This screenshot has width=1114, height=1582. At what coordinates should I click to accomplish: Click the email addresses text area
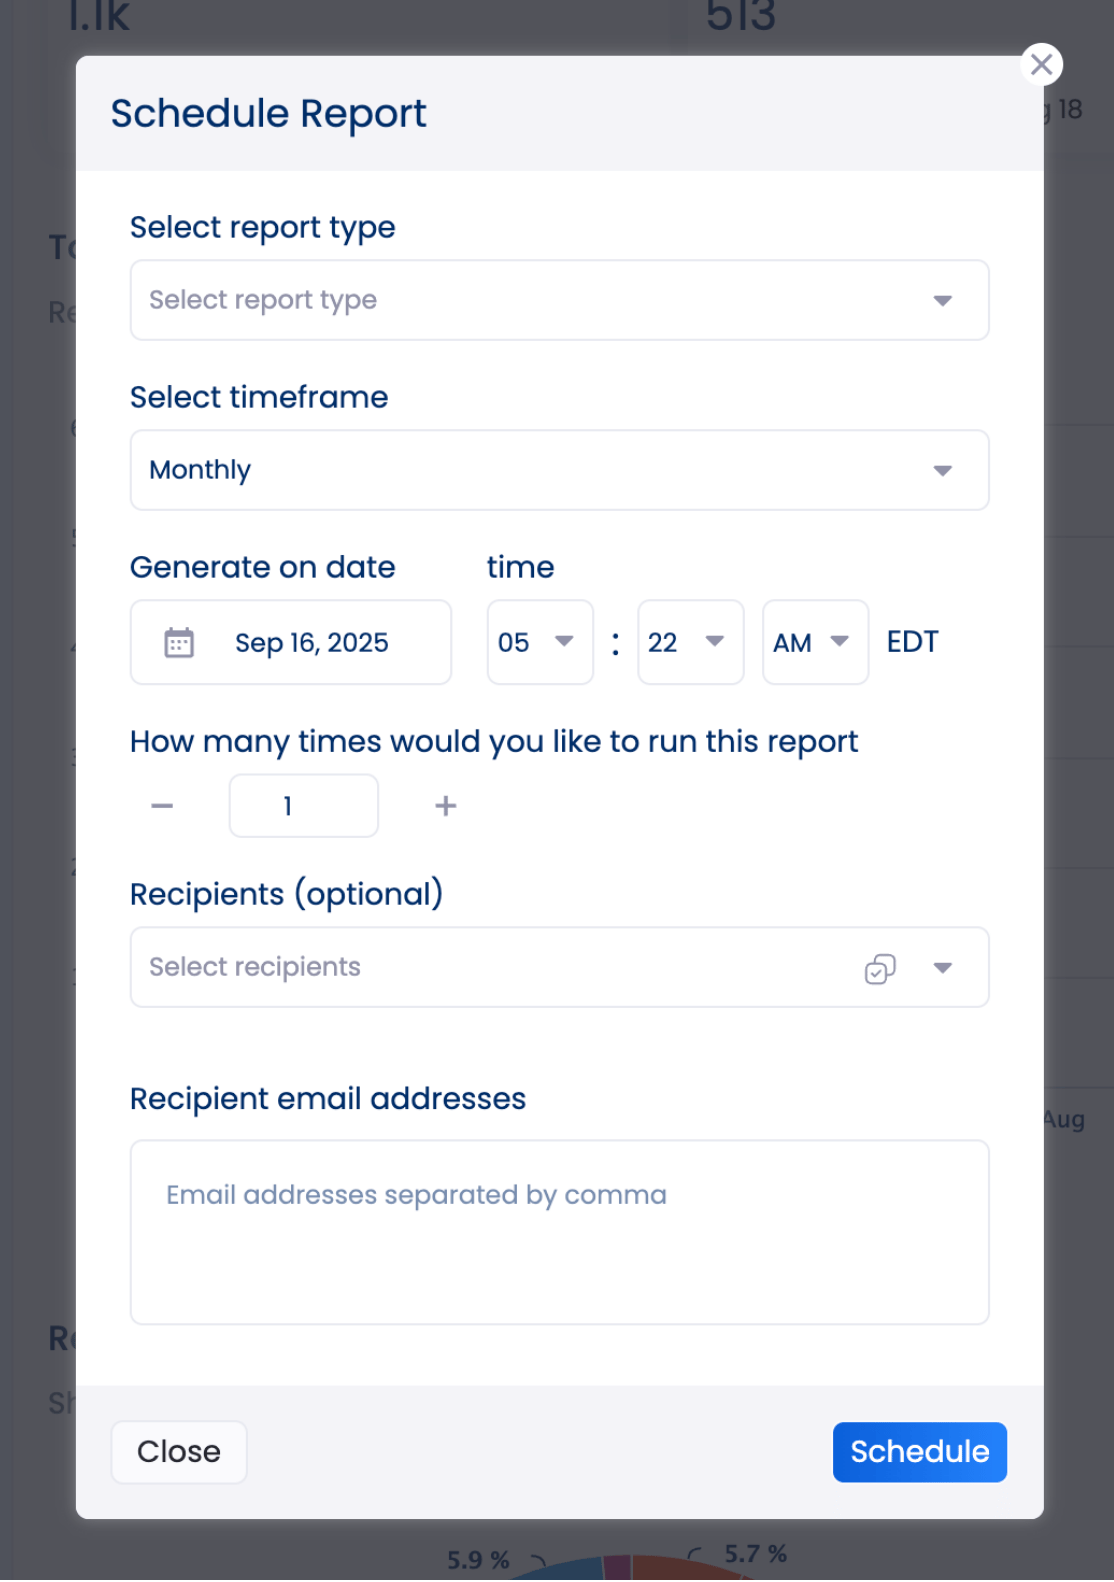(559, 1232)
